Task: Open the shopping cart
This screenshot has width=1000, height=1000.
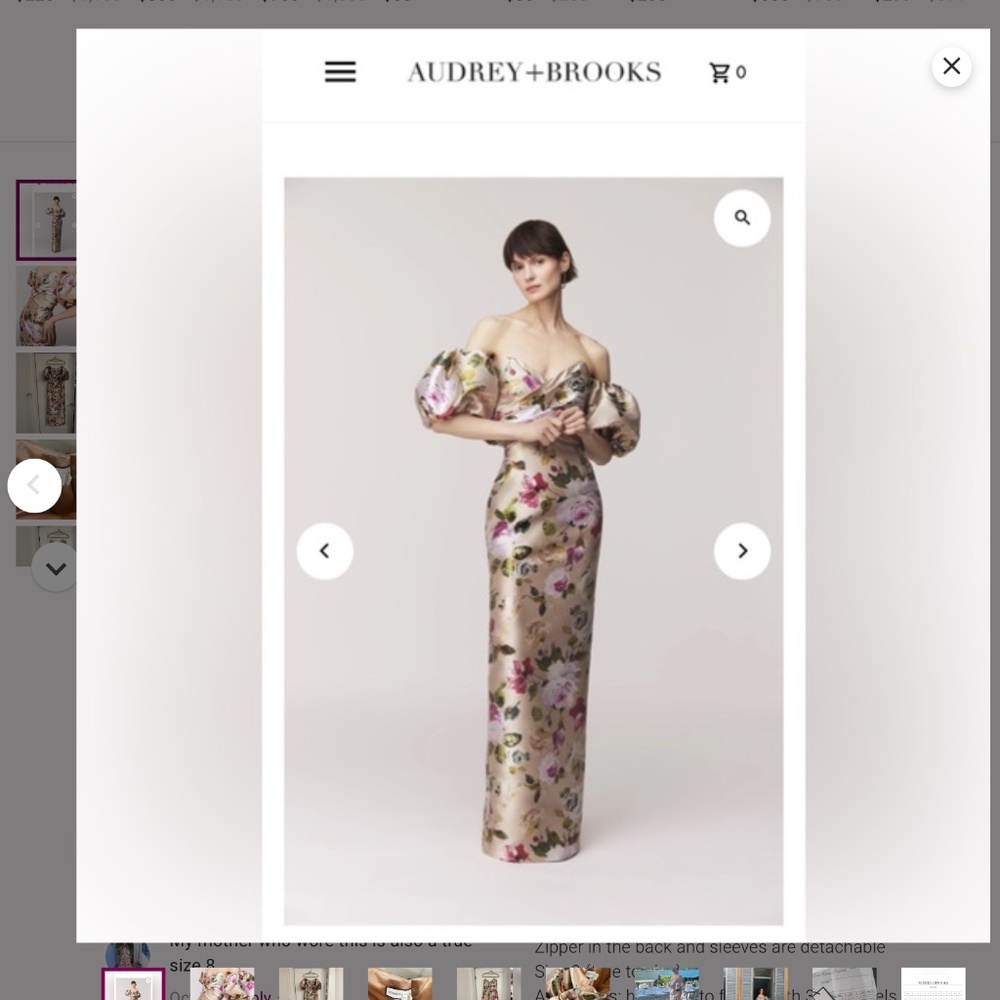Action: point(727,71)
